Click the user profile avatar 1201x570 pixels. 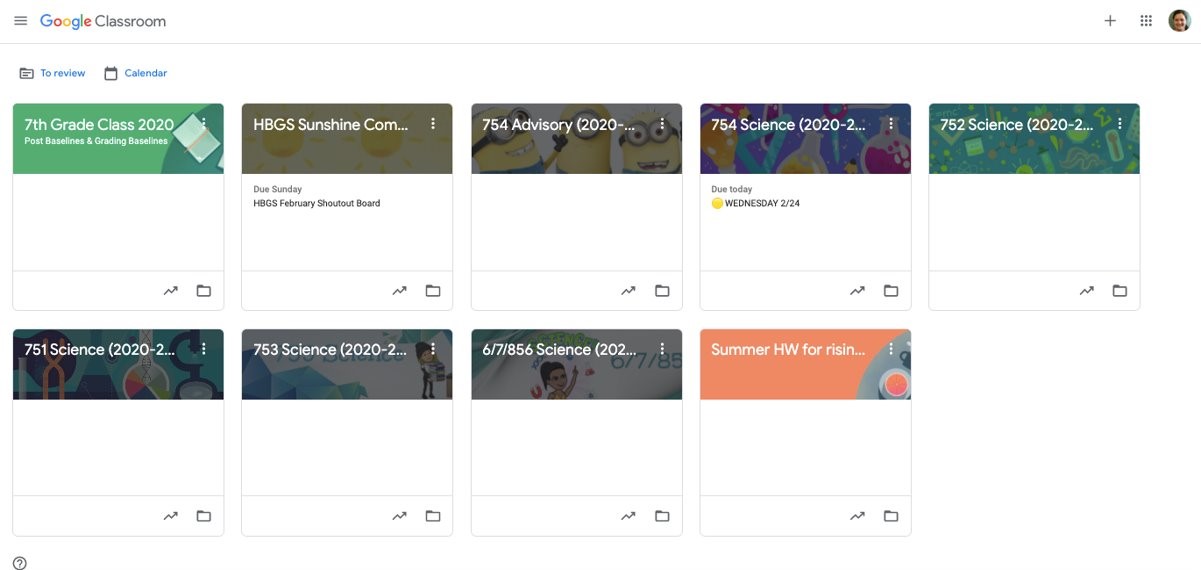point(1180,21)
